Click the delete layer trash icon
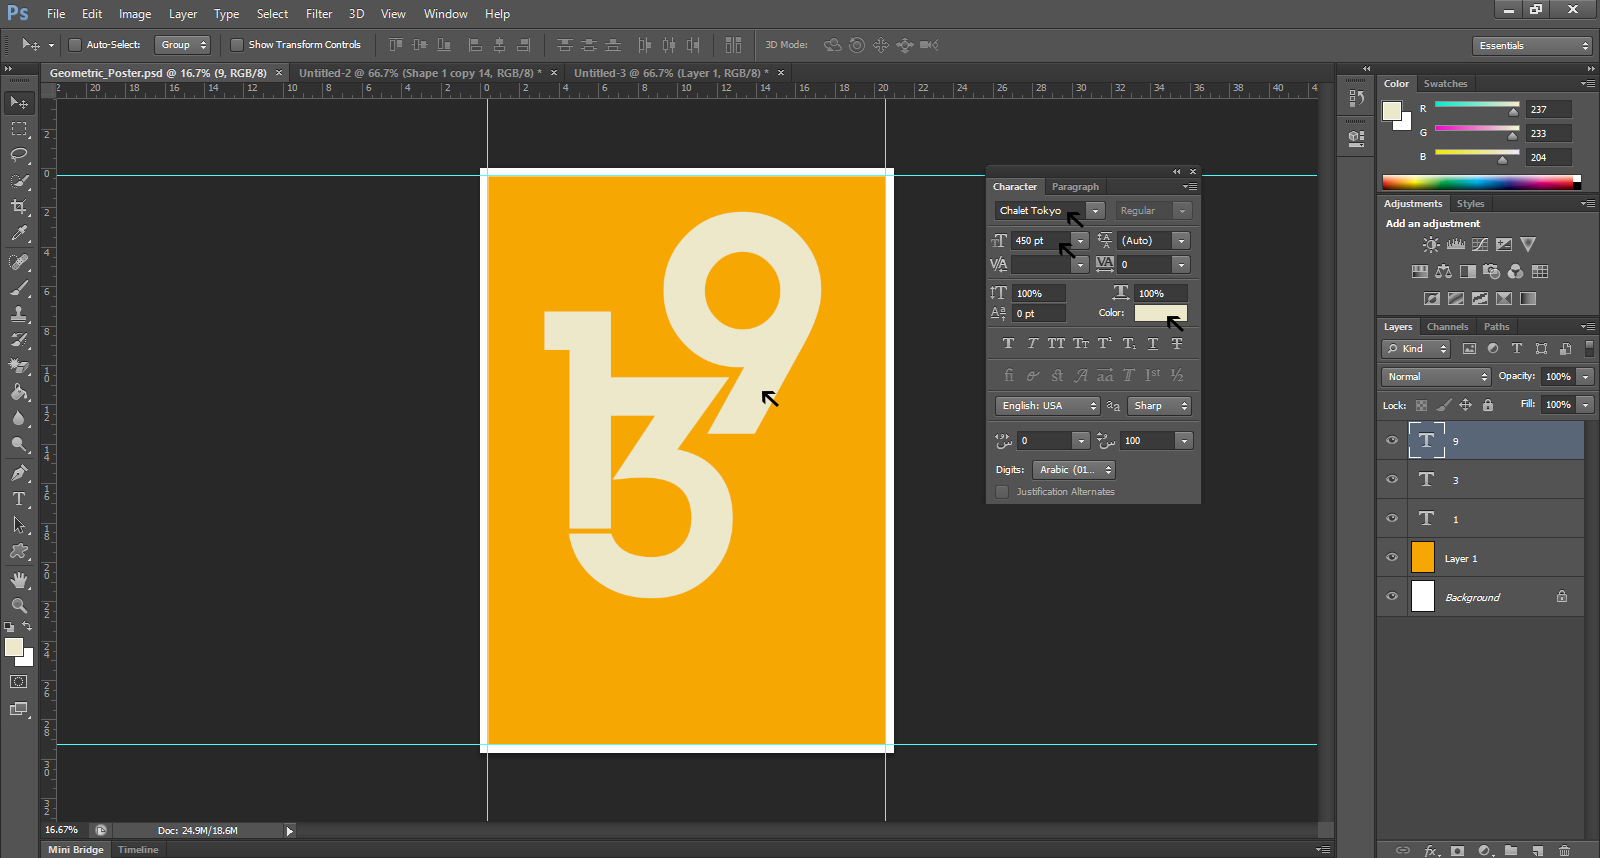This screenshot has height=858, width=1600. point(1565,850)
